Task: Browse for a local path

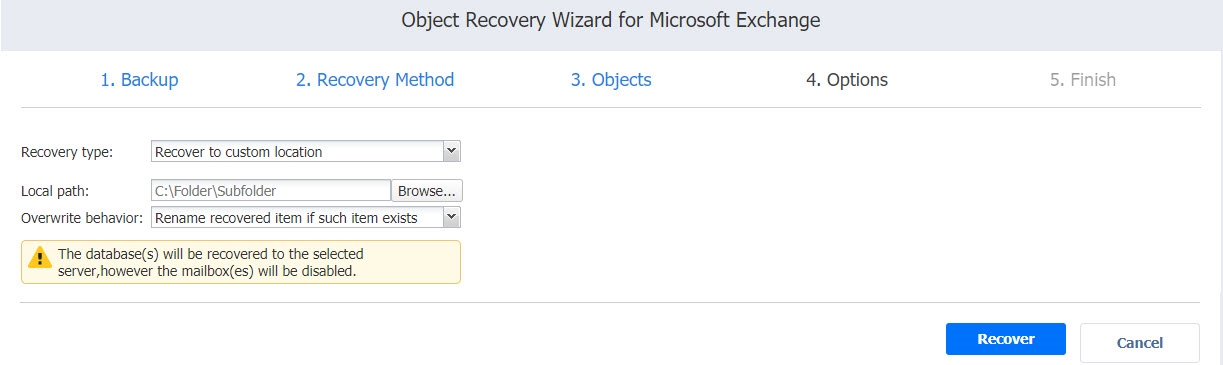Action: (x=427, y=190)
